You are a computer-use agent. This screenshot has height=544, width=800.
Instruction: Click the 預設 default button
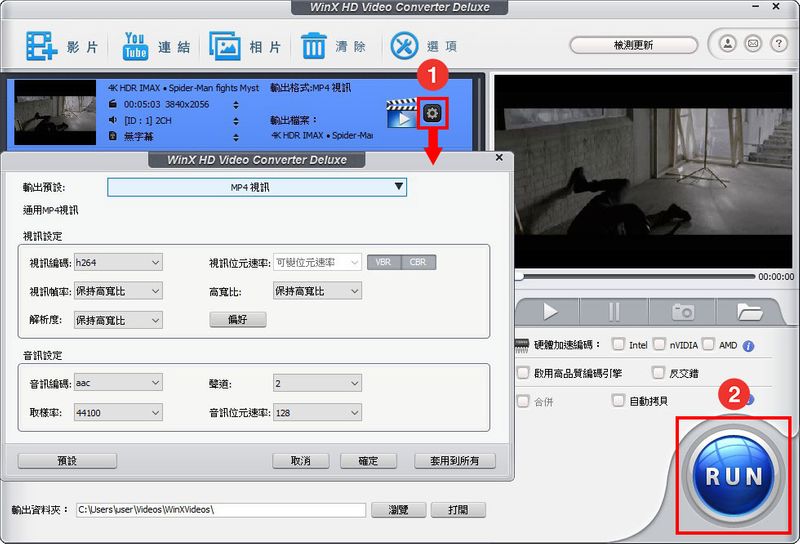tap(67, 461)
